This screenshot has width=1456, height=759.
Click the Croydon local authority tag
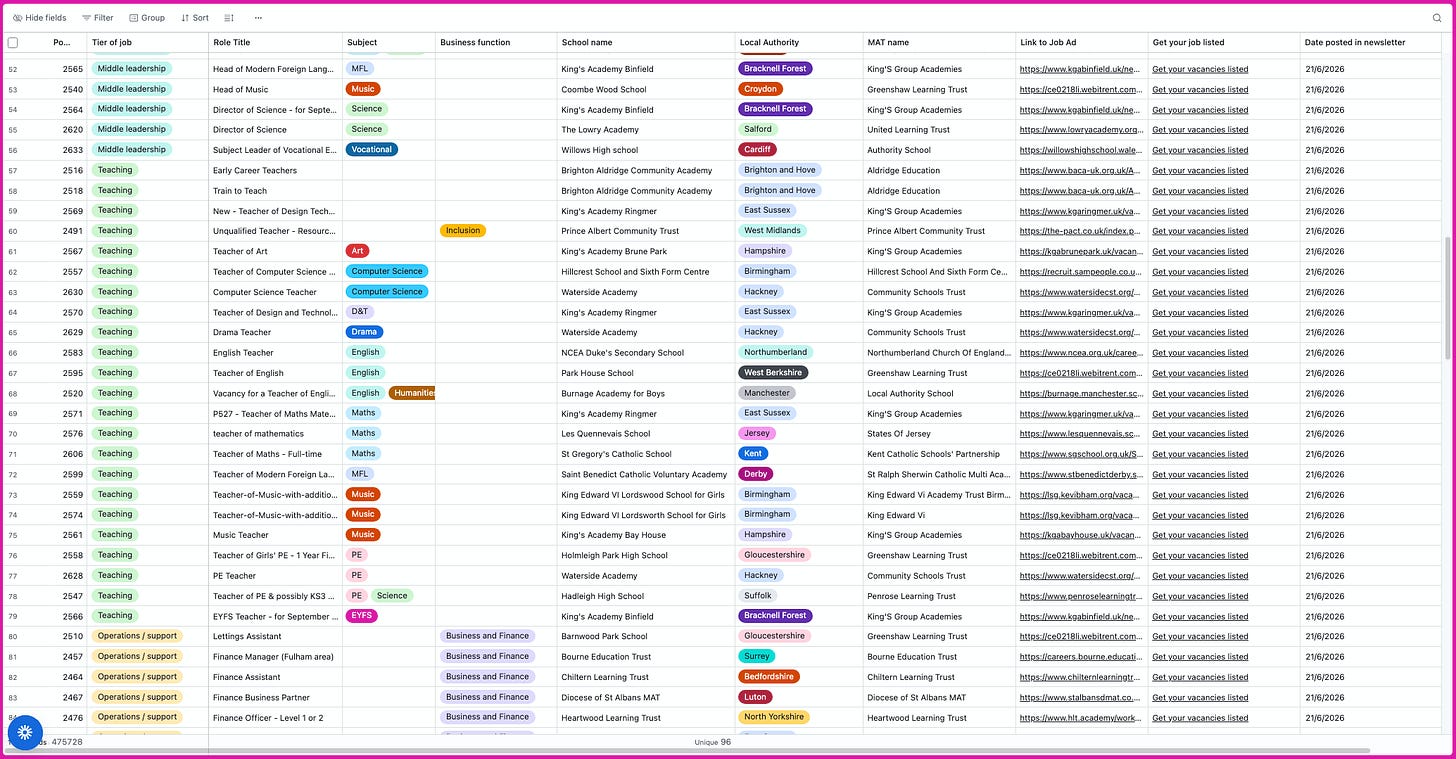(760, 89)
